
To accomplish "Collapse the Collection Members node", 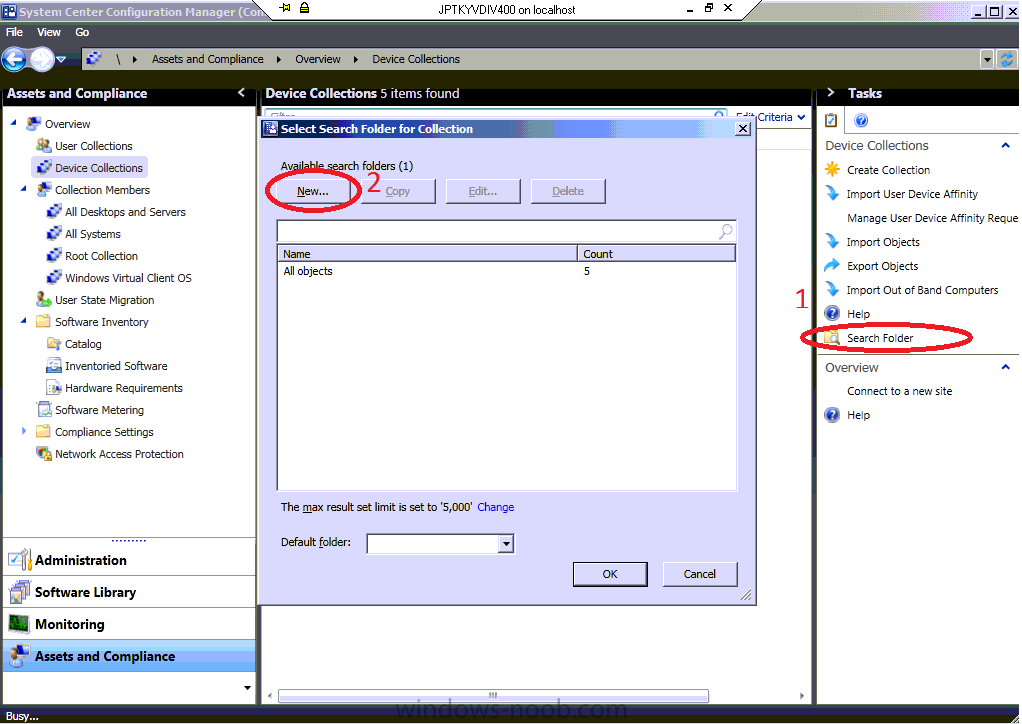I will 24,188.
